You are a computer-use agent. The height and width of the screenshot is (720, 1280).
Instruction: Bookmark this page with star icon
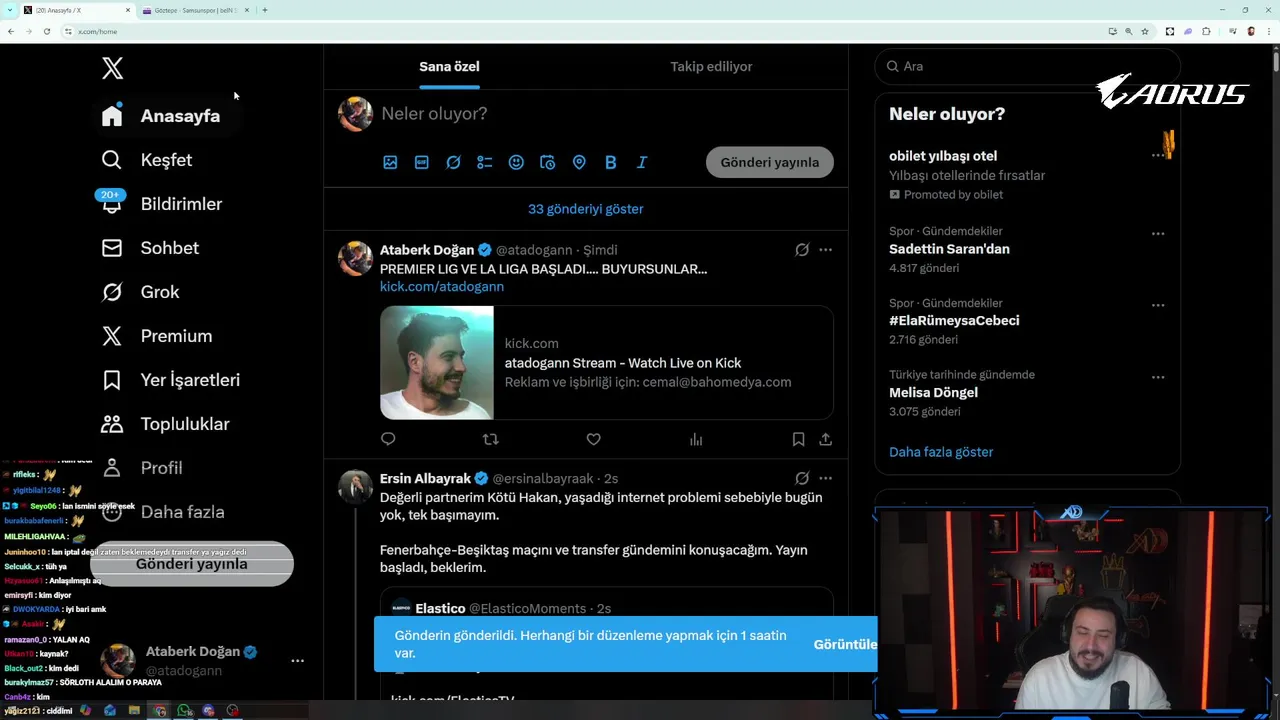coord(1145,31)
